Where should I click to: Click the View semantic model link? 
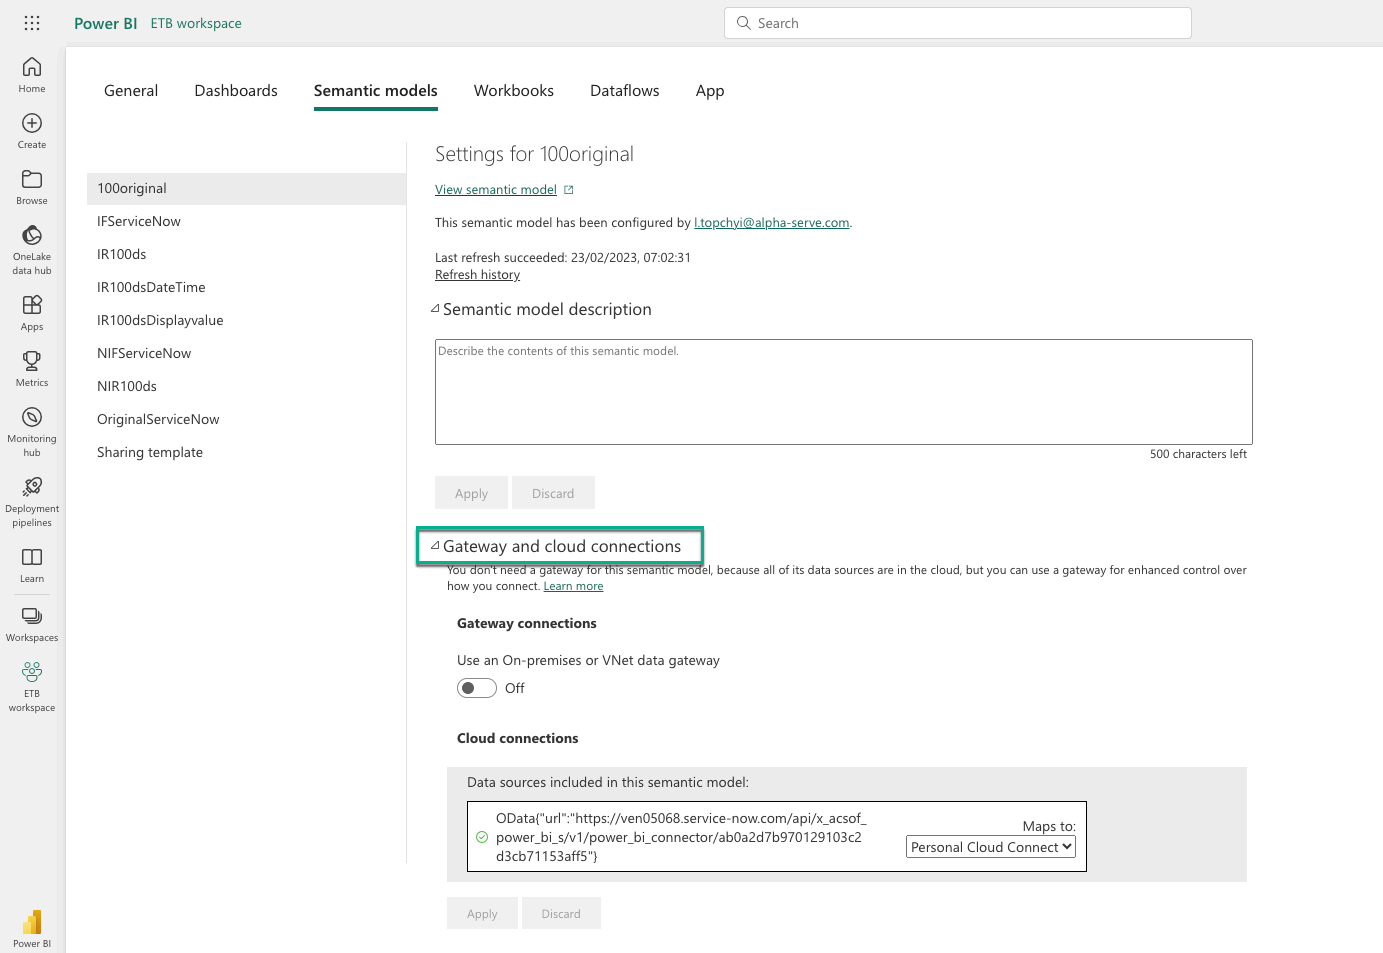click(496, 190)
